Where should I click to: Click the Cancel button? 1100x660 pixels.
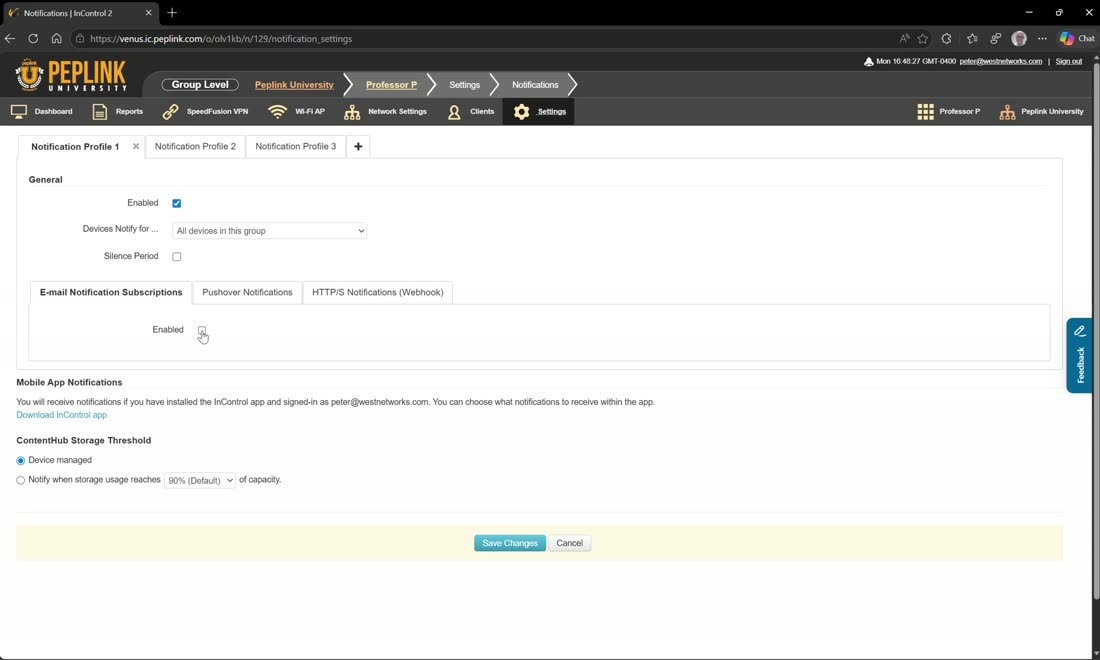[x=570, y=544]
